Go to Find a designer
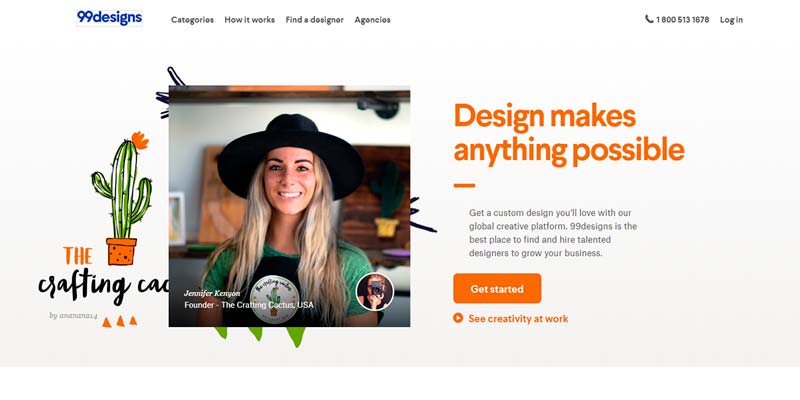800x400 pixels. tap(314, 20)
